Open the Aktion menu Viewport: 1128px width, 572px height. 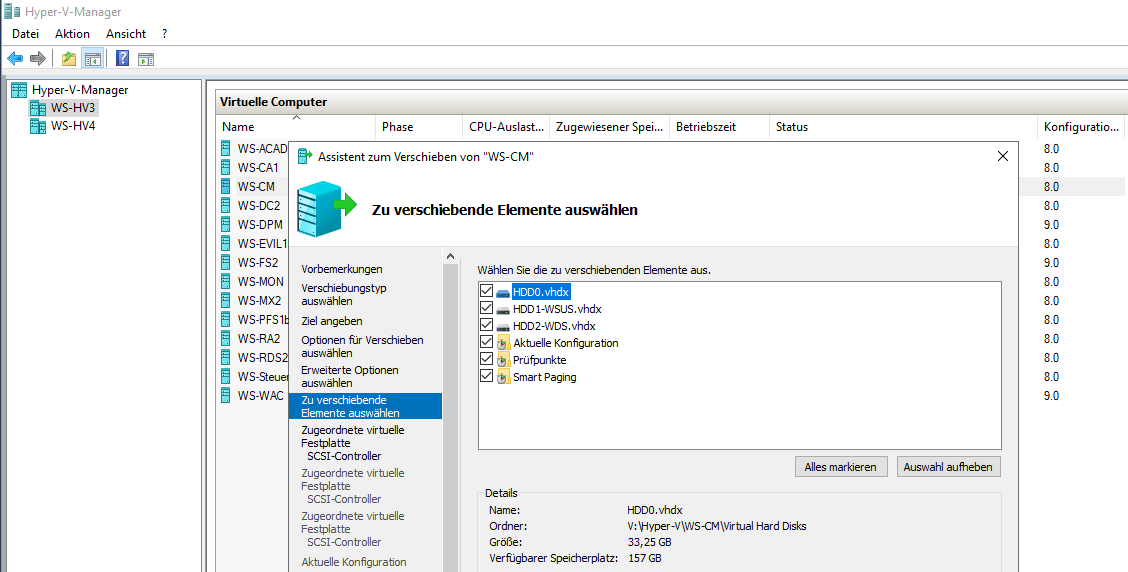(73, 34)
